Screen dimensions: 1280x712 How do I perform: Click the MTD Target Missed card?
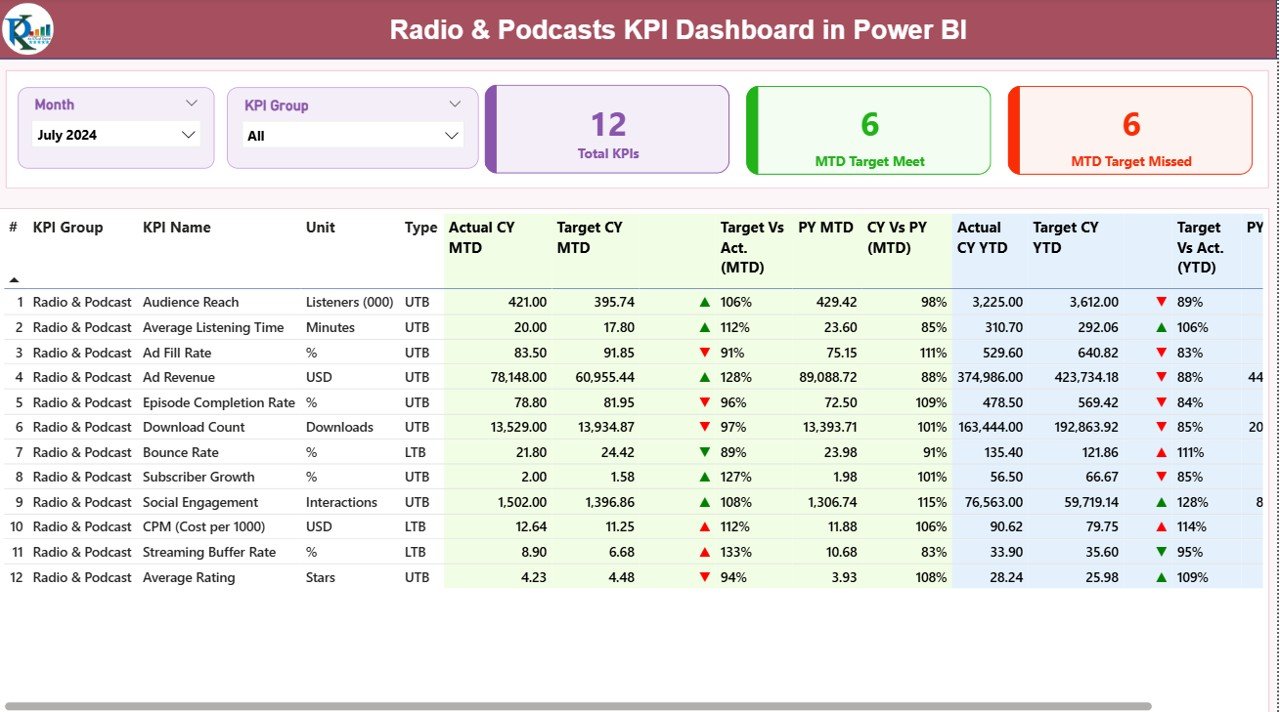pyautogui.click(x=1130, y=130)
